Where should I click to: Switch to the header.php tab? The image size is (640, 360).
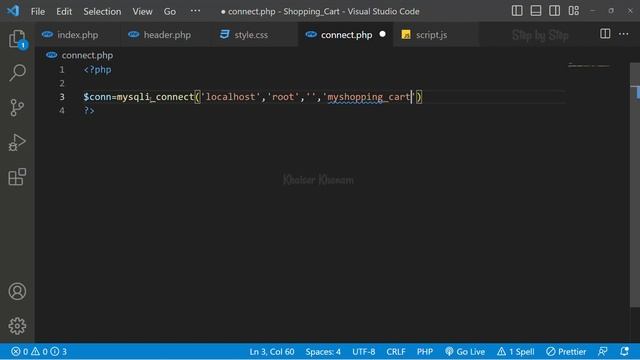pyautogui.click(x=167, y=35)
